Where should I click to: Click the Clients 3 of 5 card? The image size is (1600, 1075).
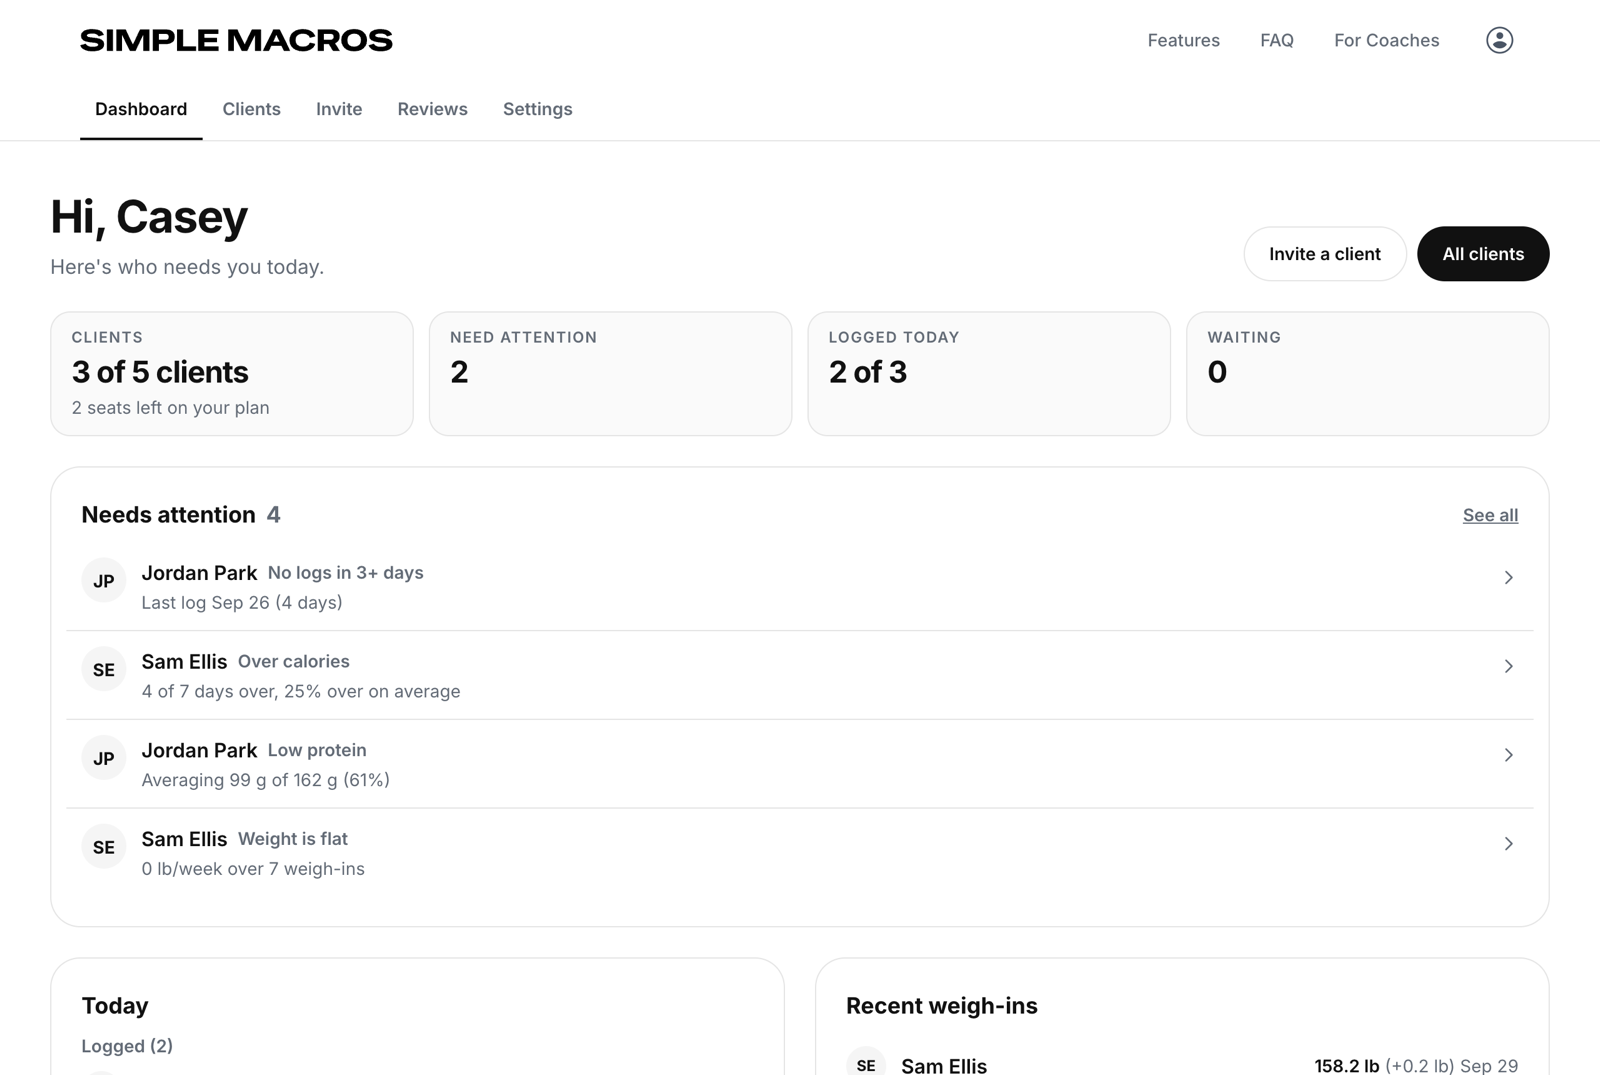pyautogui.click(x=232, y=374)
